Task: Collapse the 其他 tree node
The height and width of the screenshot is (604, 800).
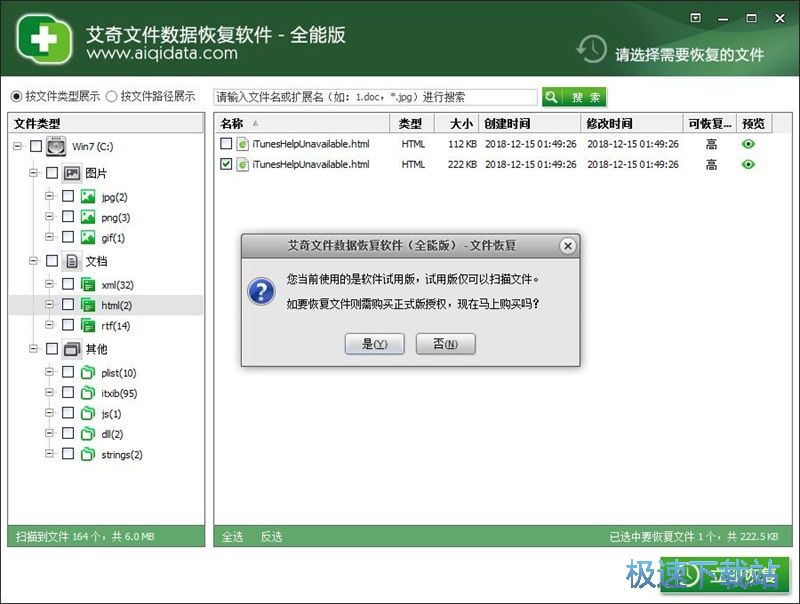Action: point(33,348)
